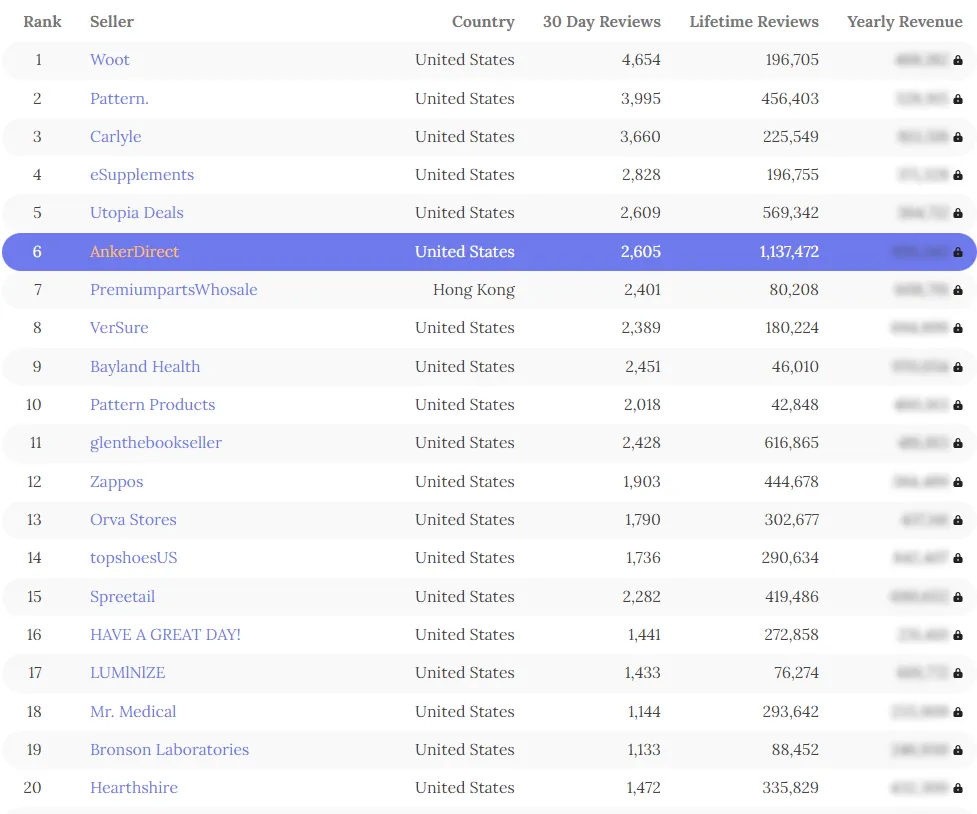Click the 616,865 lifetime reviews value
The width and height of the screenshot is (977, 814).
click(791, 443)
